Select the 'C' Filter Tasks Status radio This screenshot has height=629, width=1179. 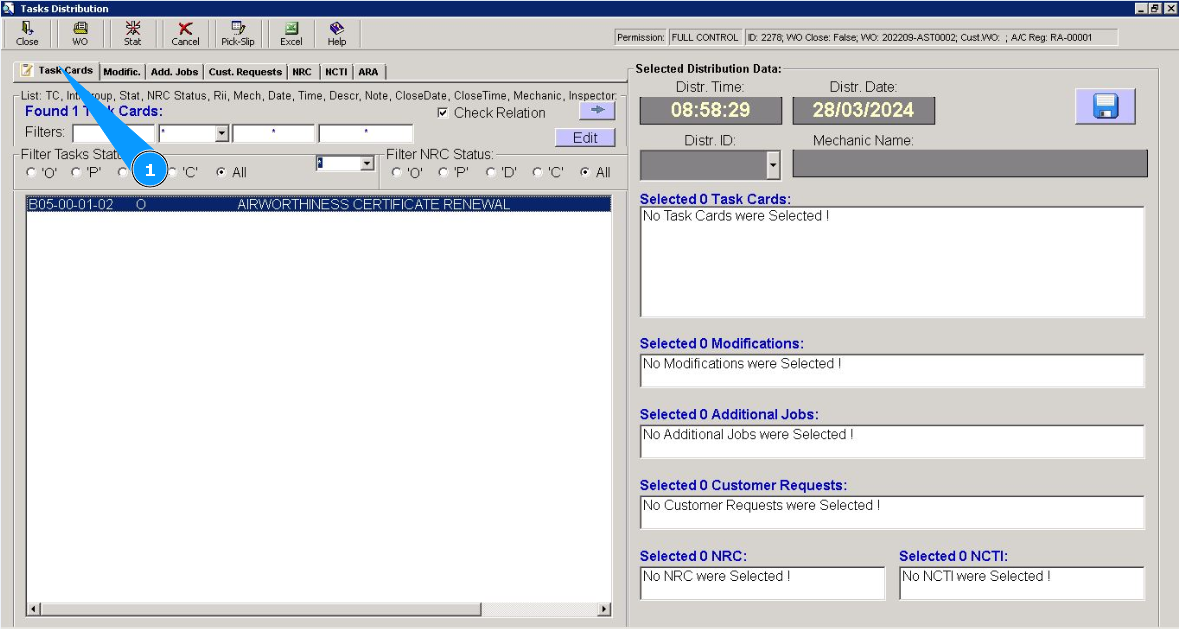pyautogui.click(x=172, y=172)
